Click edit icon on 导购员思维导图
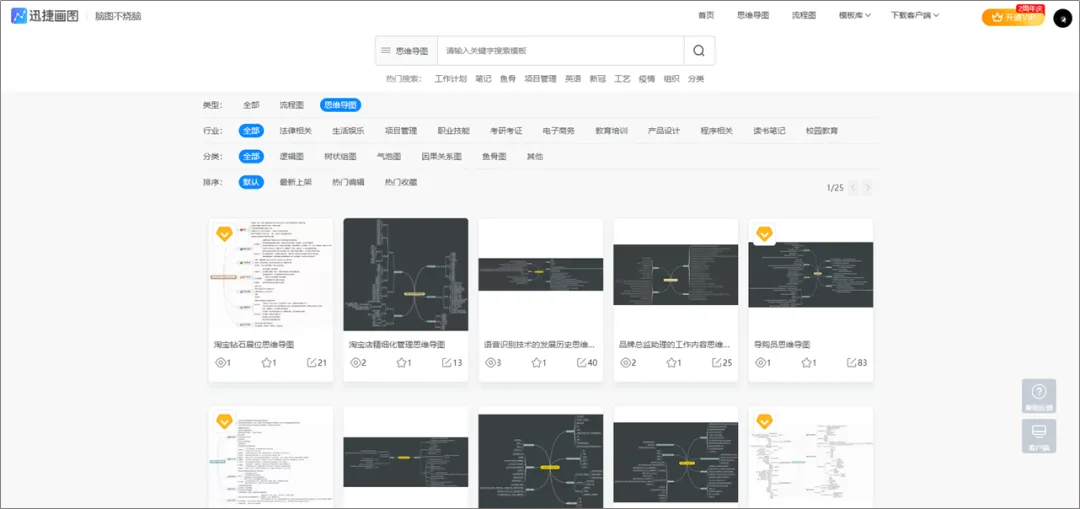The width and height of the screenshot is (1080, 509). click(x=851, y=362)
